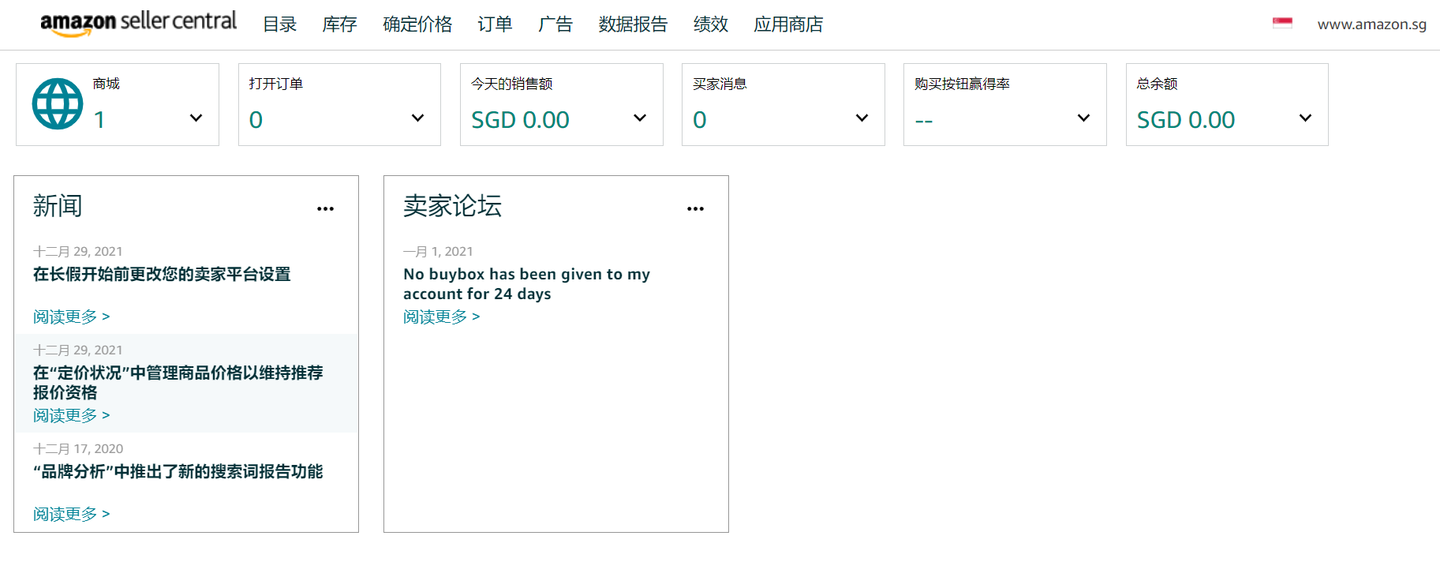Open the 数据报告 menu
This screenshot has width=1440, height=562.
pyautogui.click(x=633, y=24)
